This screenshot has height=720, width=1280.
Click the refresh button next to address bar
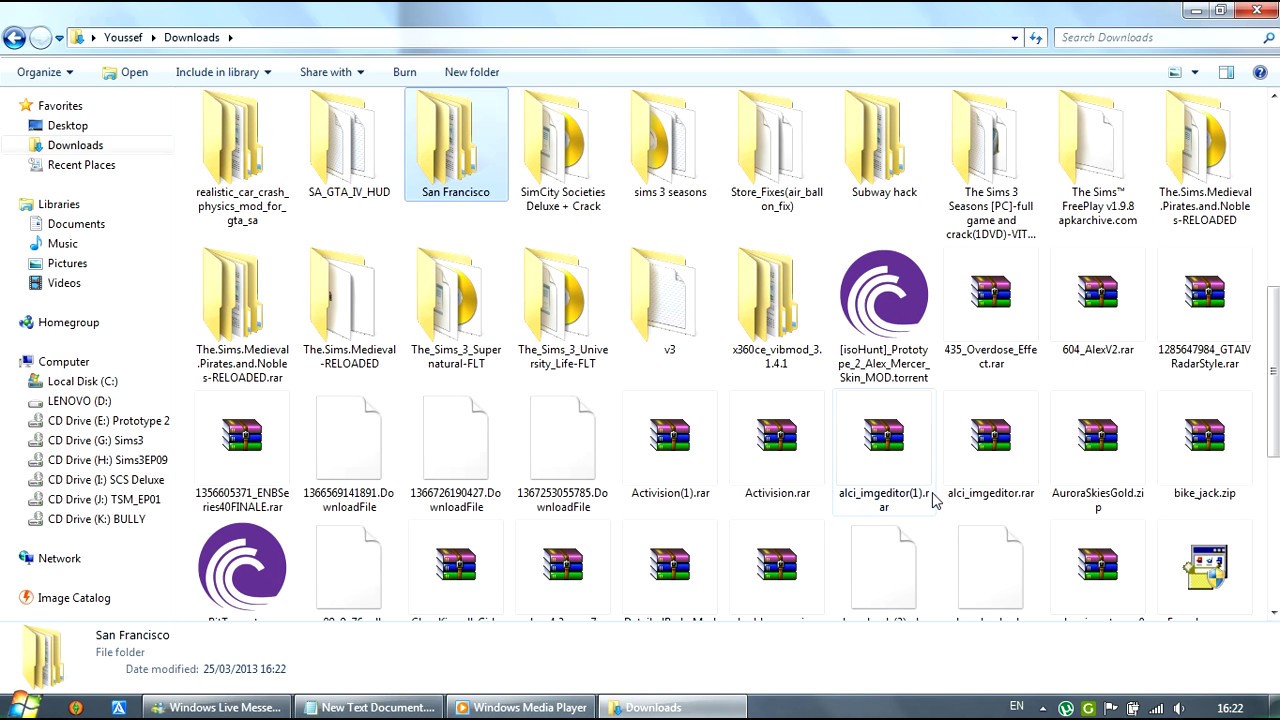[1036, 38]
